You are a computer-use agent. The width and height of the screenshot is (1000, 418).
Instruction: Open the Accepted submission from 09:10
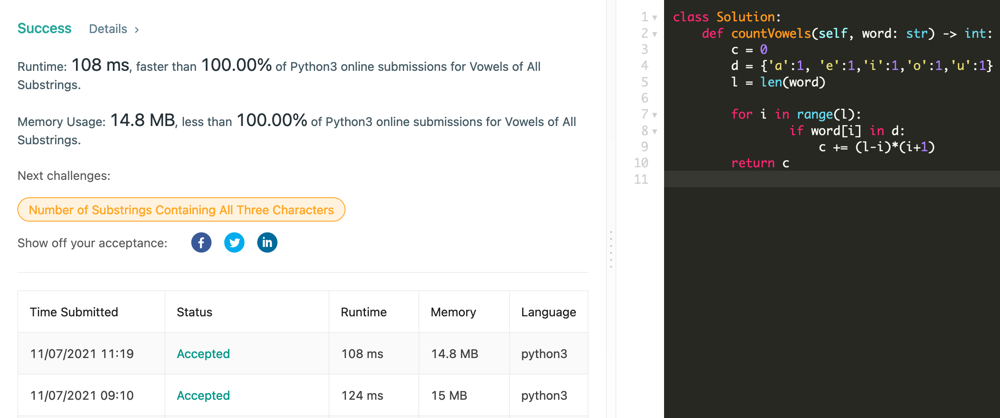pyautogui.click(x=203, y=396)
